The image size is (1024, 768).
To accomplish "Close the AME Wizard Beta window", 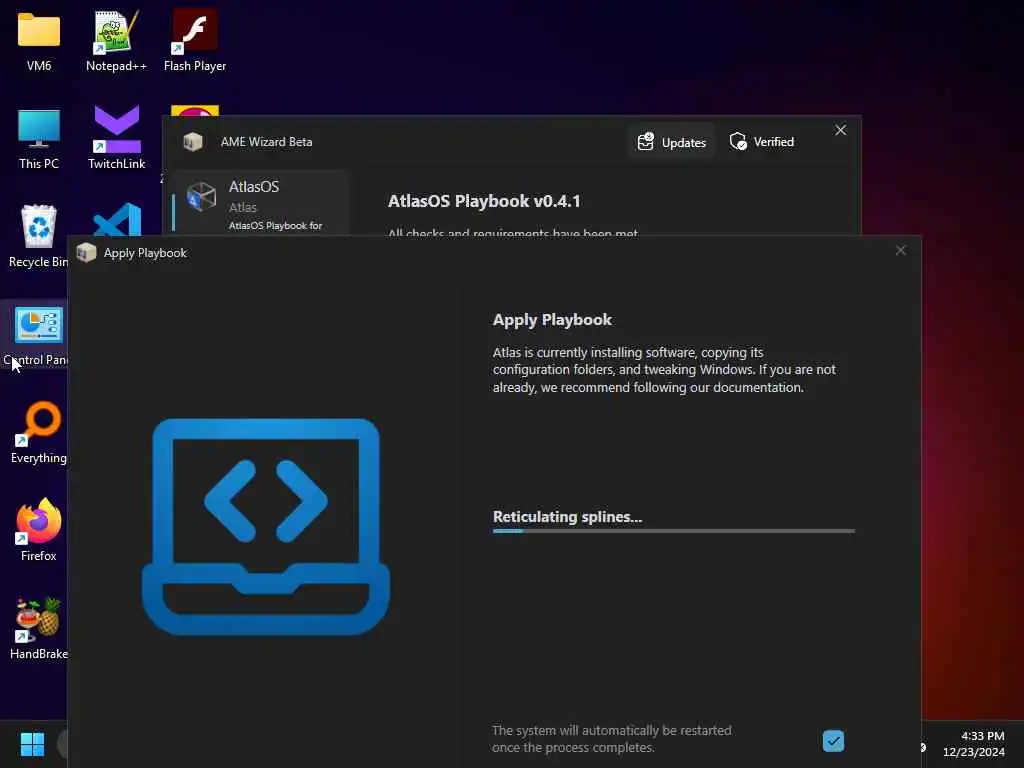I will (840, 131).
